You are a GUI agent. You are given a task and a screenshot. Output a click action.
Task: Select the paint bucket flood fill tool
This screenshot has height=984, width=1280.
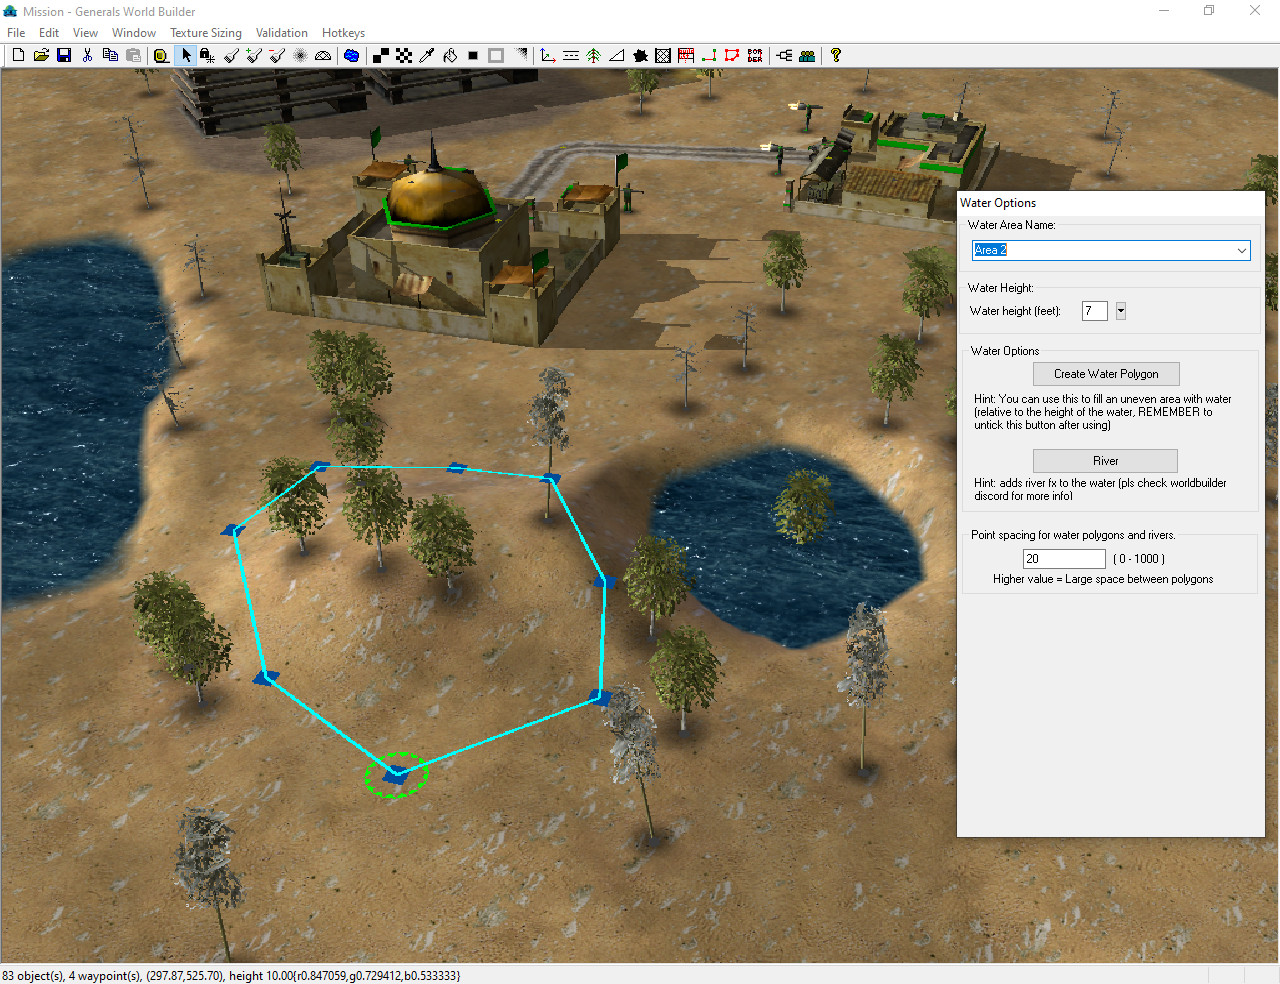450,55
